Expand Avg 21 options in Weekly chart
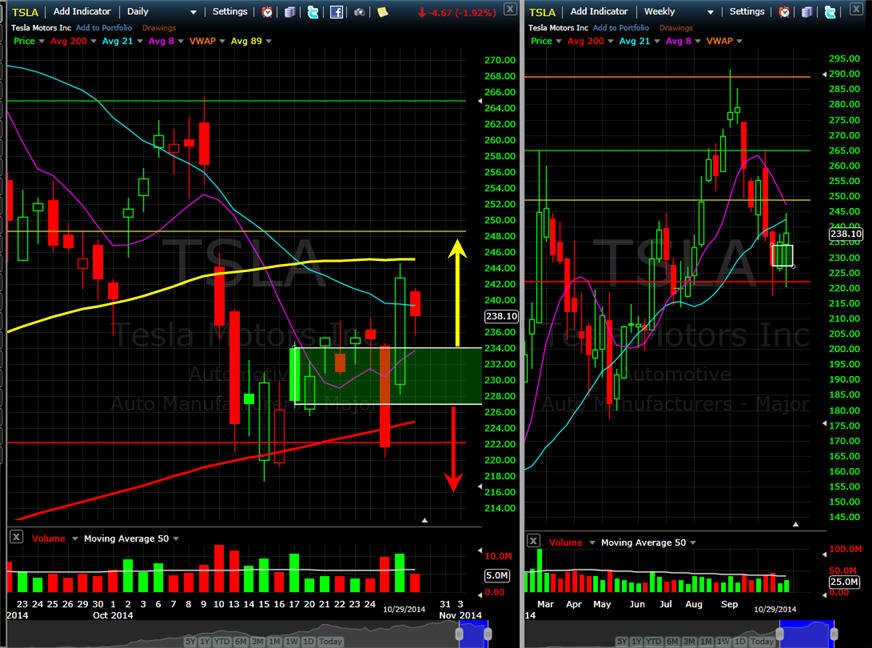The height and width of the screenshot is (648, 872). [657, 41]
